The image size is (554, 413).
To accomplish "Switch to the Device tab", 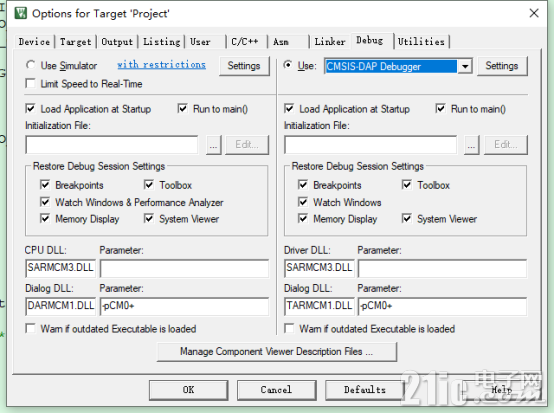I will pos(34,42).
